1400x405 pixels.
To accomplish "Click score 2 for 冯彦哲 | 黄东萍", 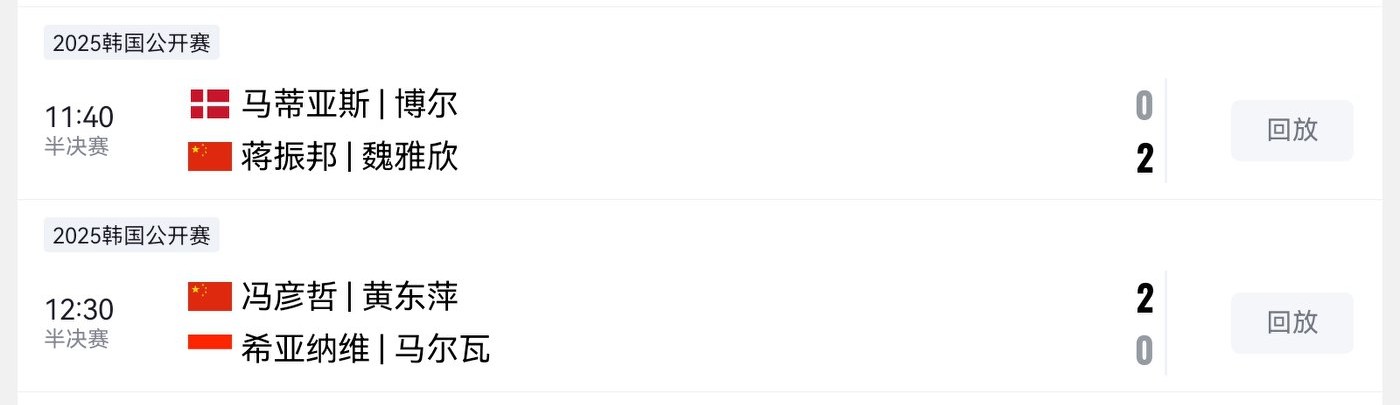I will pyautogui.click(x=1145, y=298).
